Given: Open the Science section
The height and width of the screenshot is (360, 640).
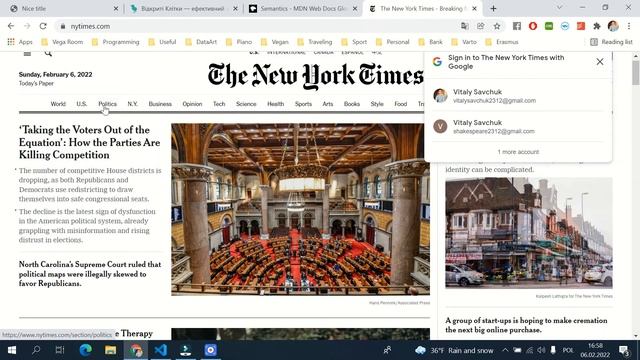Looking at the screenshot, I should point(246,104).
